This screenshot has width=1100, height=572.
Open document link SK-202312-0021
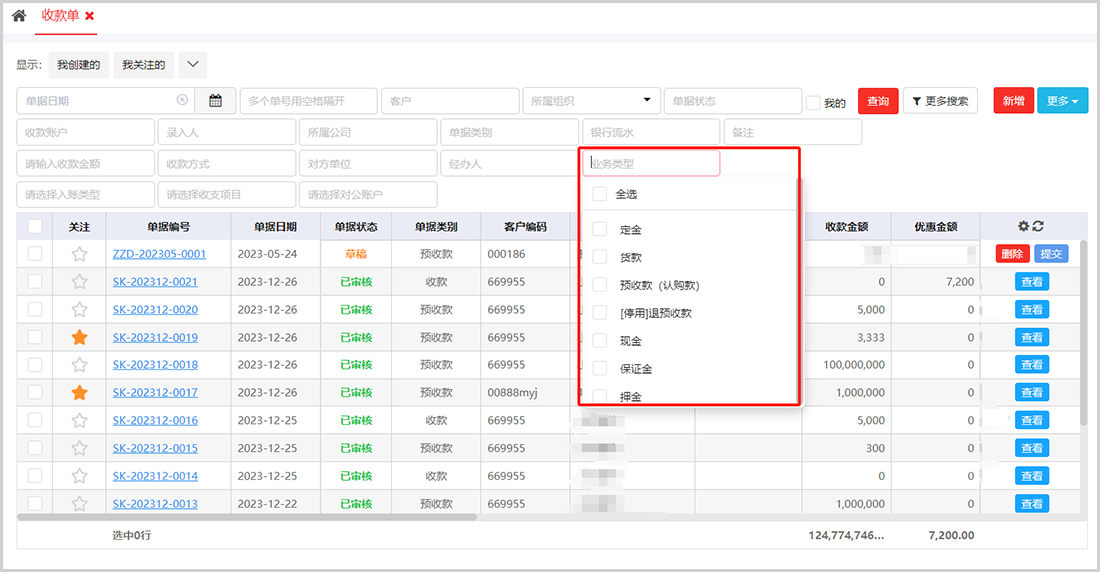pyautogui.click(x=155, y=282)
